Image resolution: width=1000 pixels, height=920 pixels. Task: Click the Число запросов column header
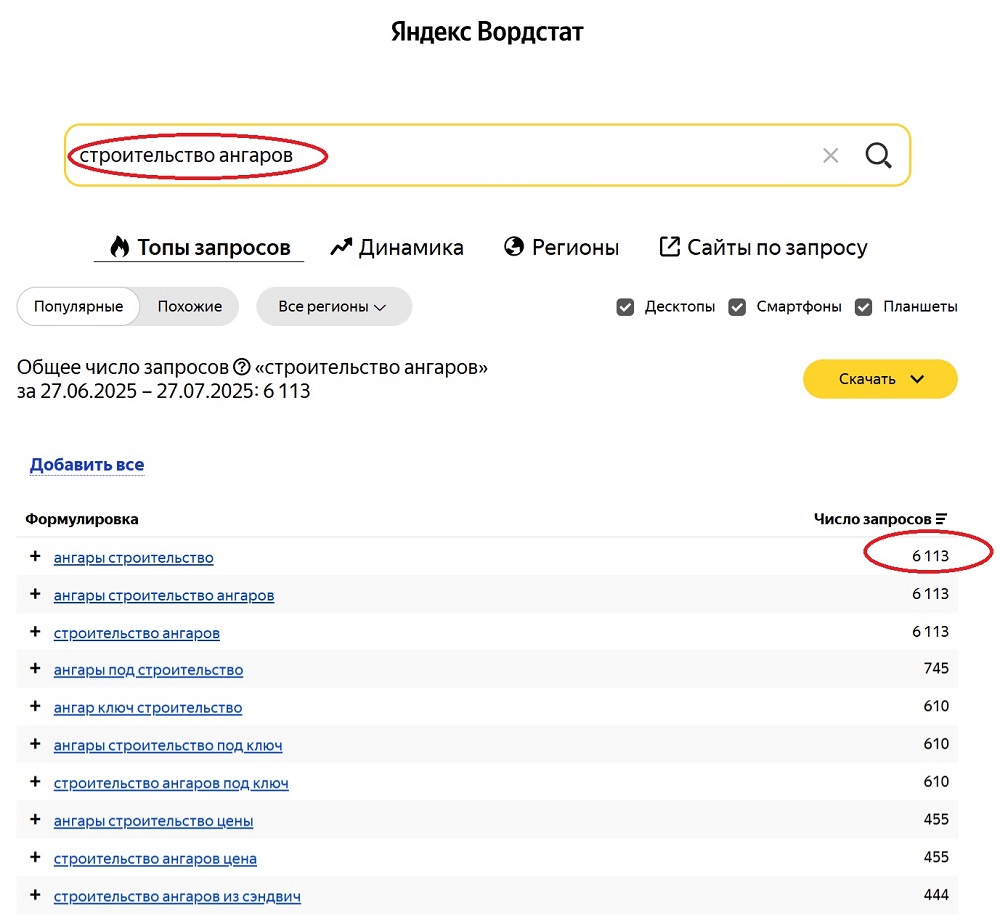point(872,519)
